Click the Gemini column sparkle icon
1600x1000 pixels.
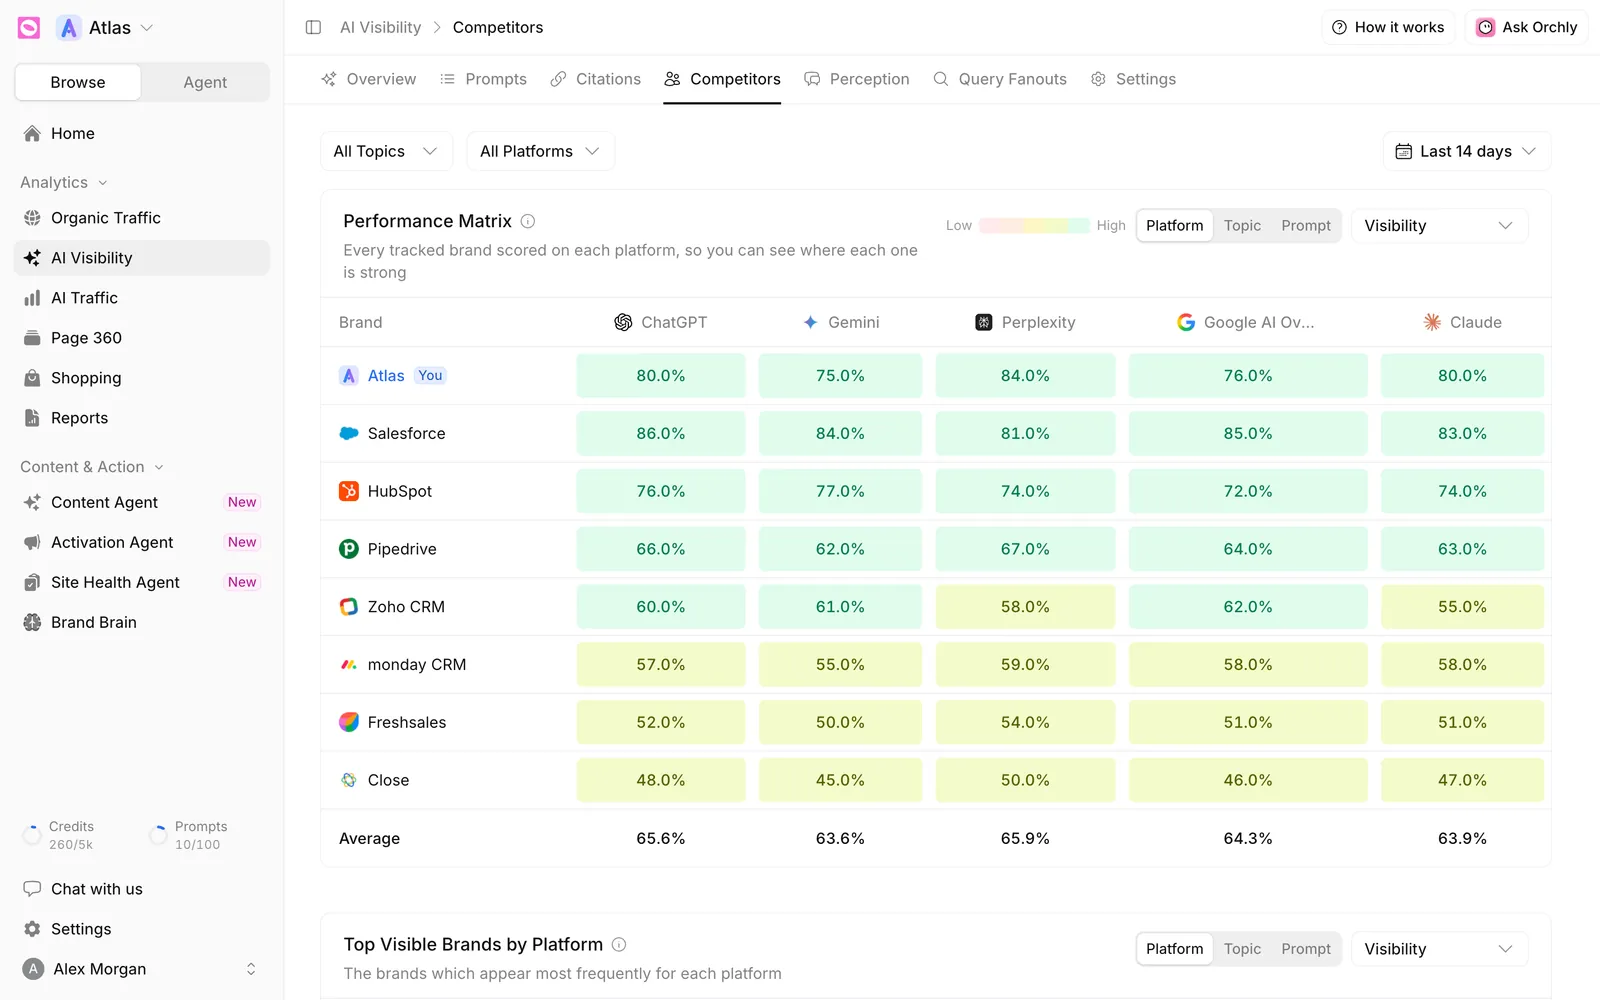[811, 322]
